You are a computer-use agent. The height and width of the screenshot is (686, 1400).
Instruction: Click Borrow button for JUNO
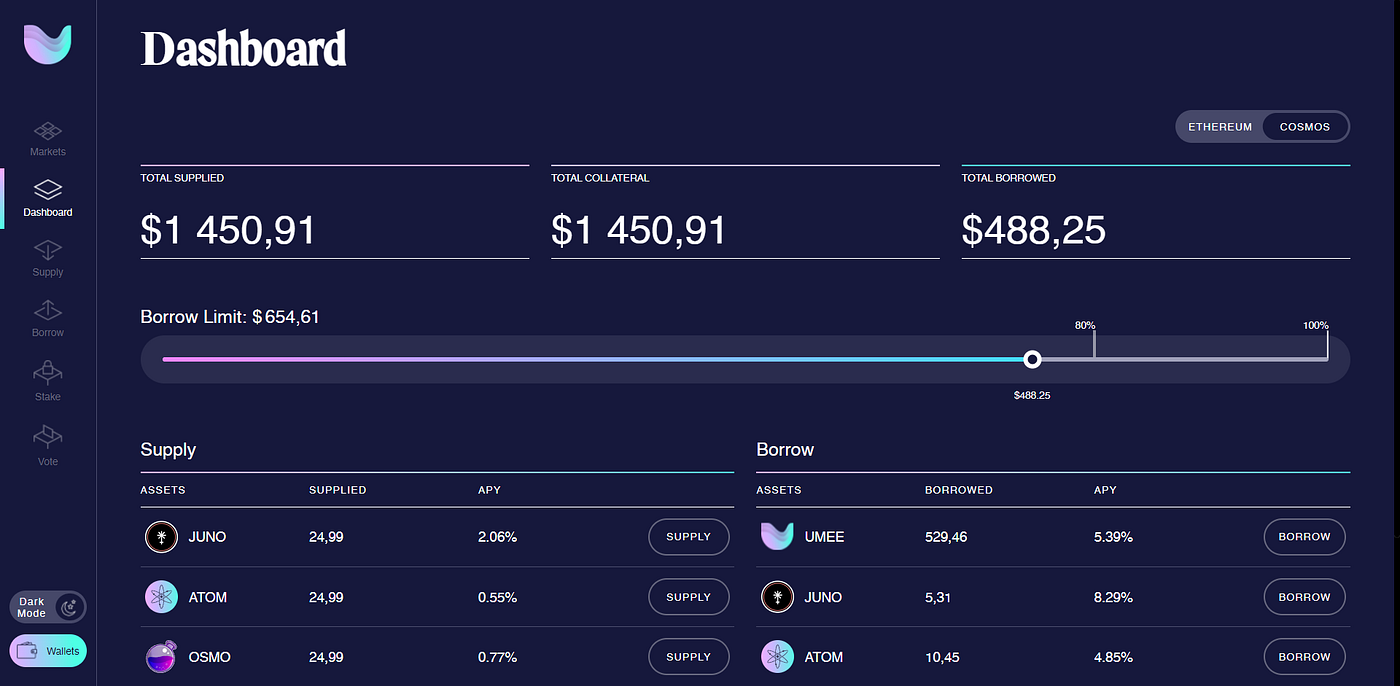[1305, 597]
